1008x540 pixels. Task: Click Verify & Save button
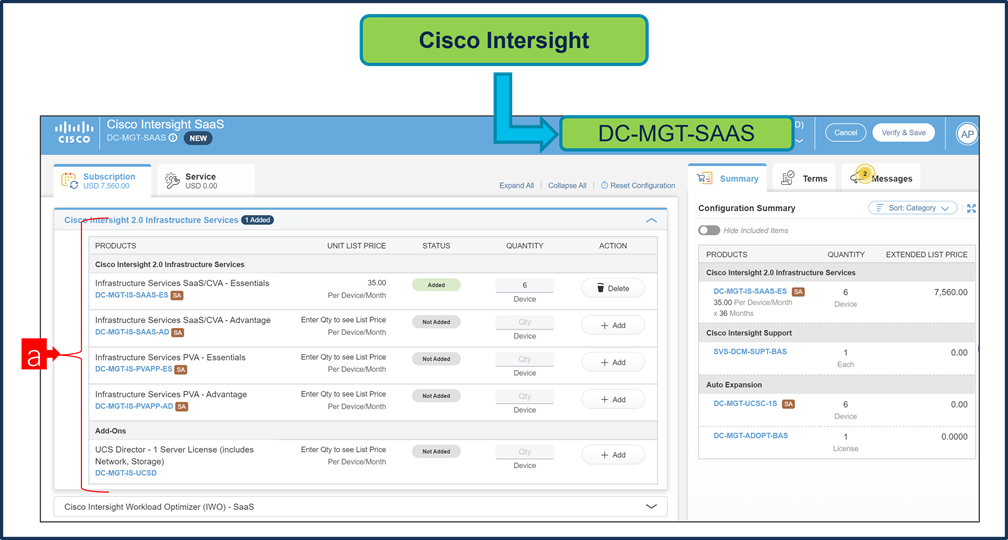[x=903, y=132]
